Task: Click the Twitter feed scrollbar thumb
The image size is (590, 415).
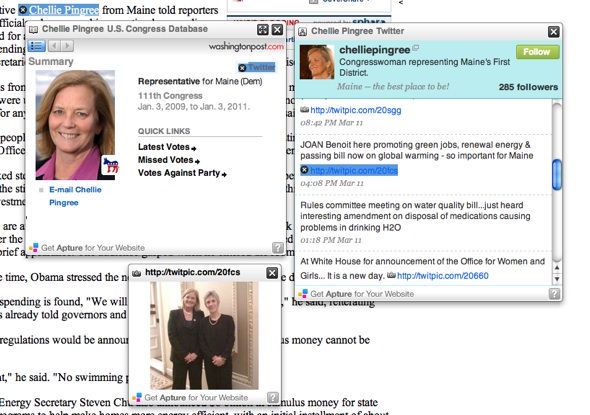Action: click(x=557, y=175)
